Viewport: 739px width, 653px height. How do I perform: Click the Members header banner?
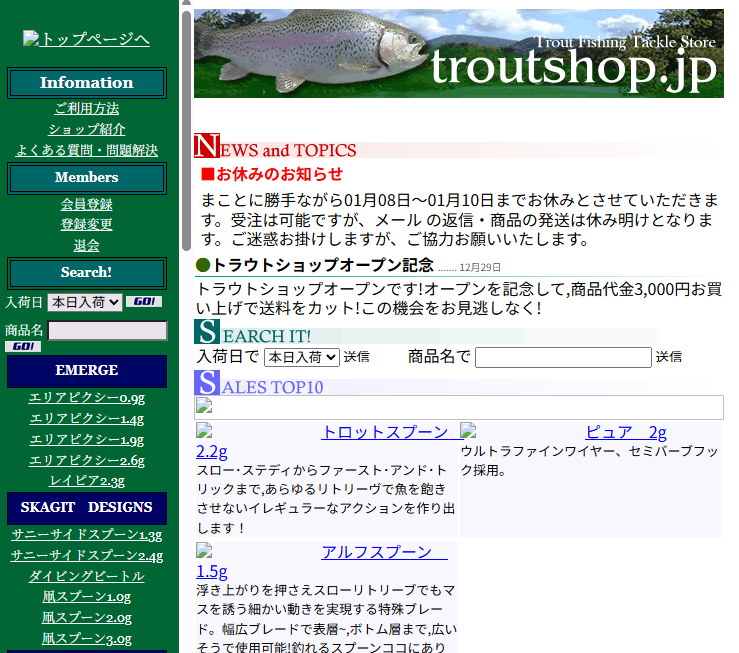87,178
